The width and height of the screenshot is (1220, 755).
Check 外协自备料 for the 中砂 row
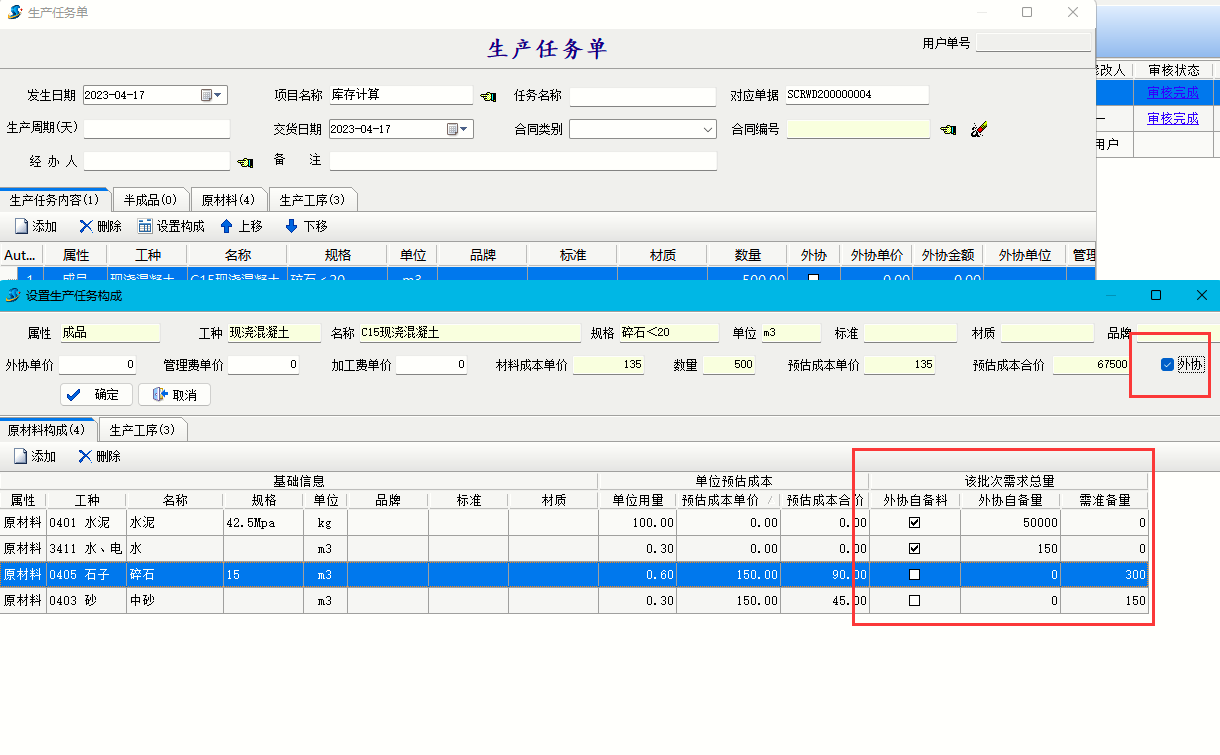pos(914,600)
